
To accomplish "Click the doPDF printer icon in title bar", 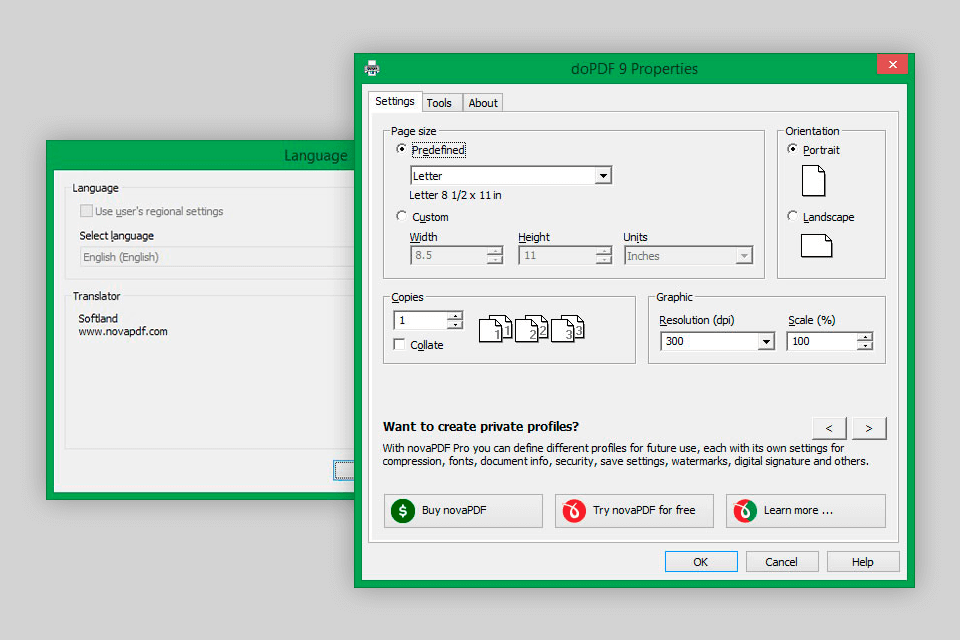I will click(372, 68).
